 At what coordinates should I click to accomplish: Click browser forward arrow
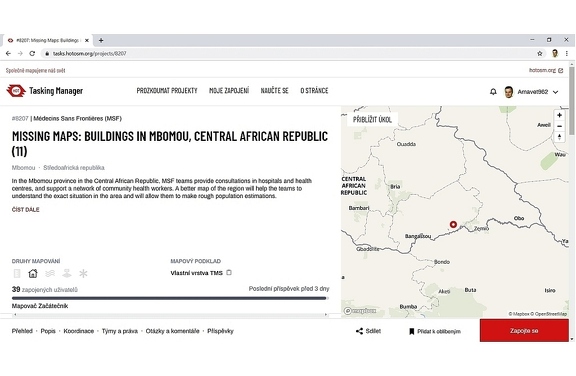coord(20,54)
